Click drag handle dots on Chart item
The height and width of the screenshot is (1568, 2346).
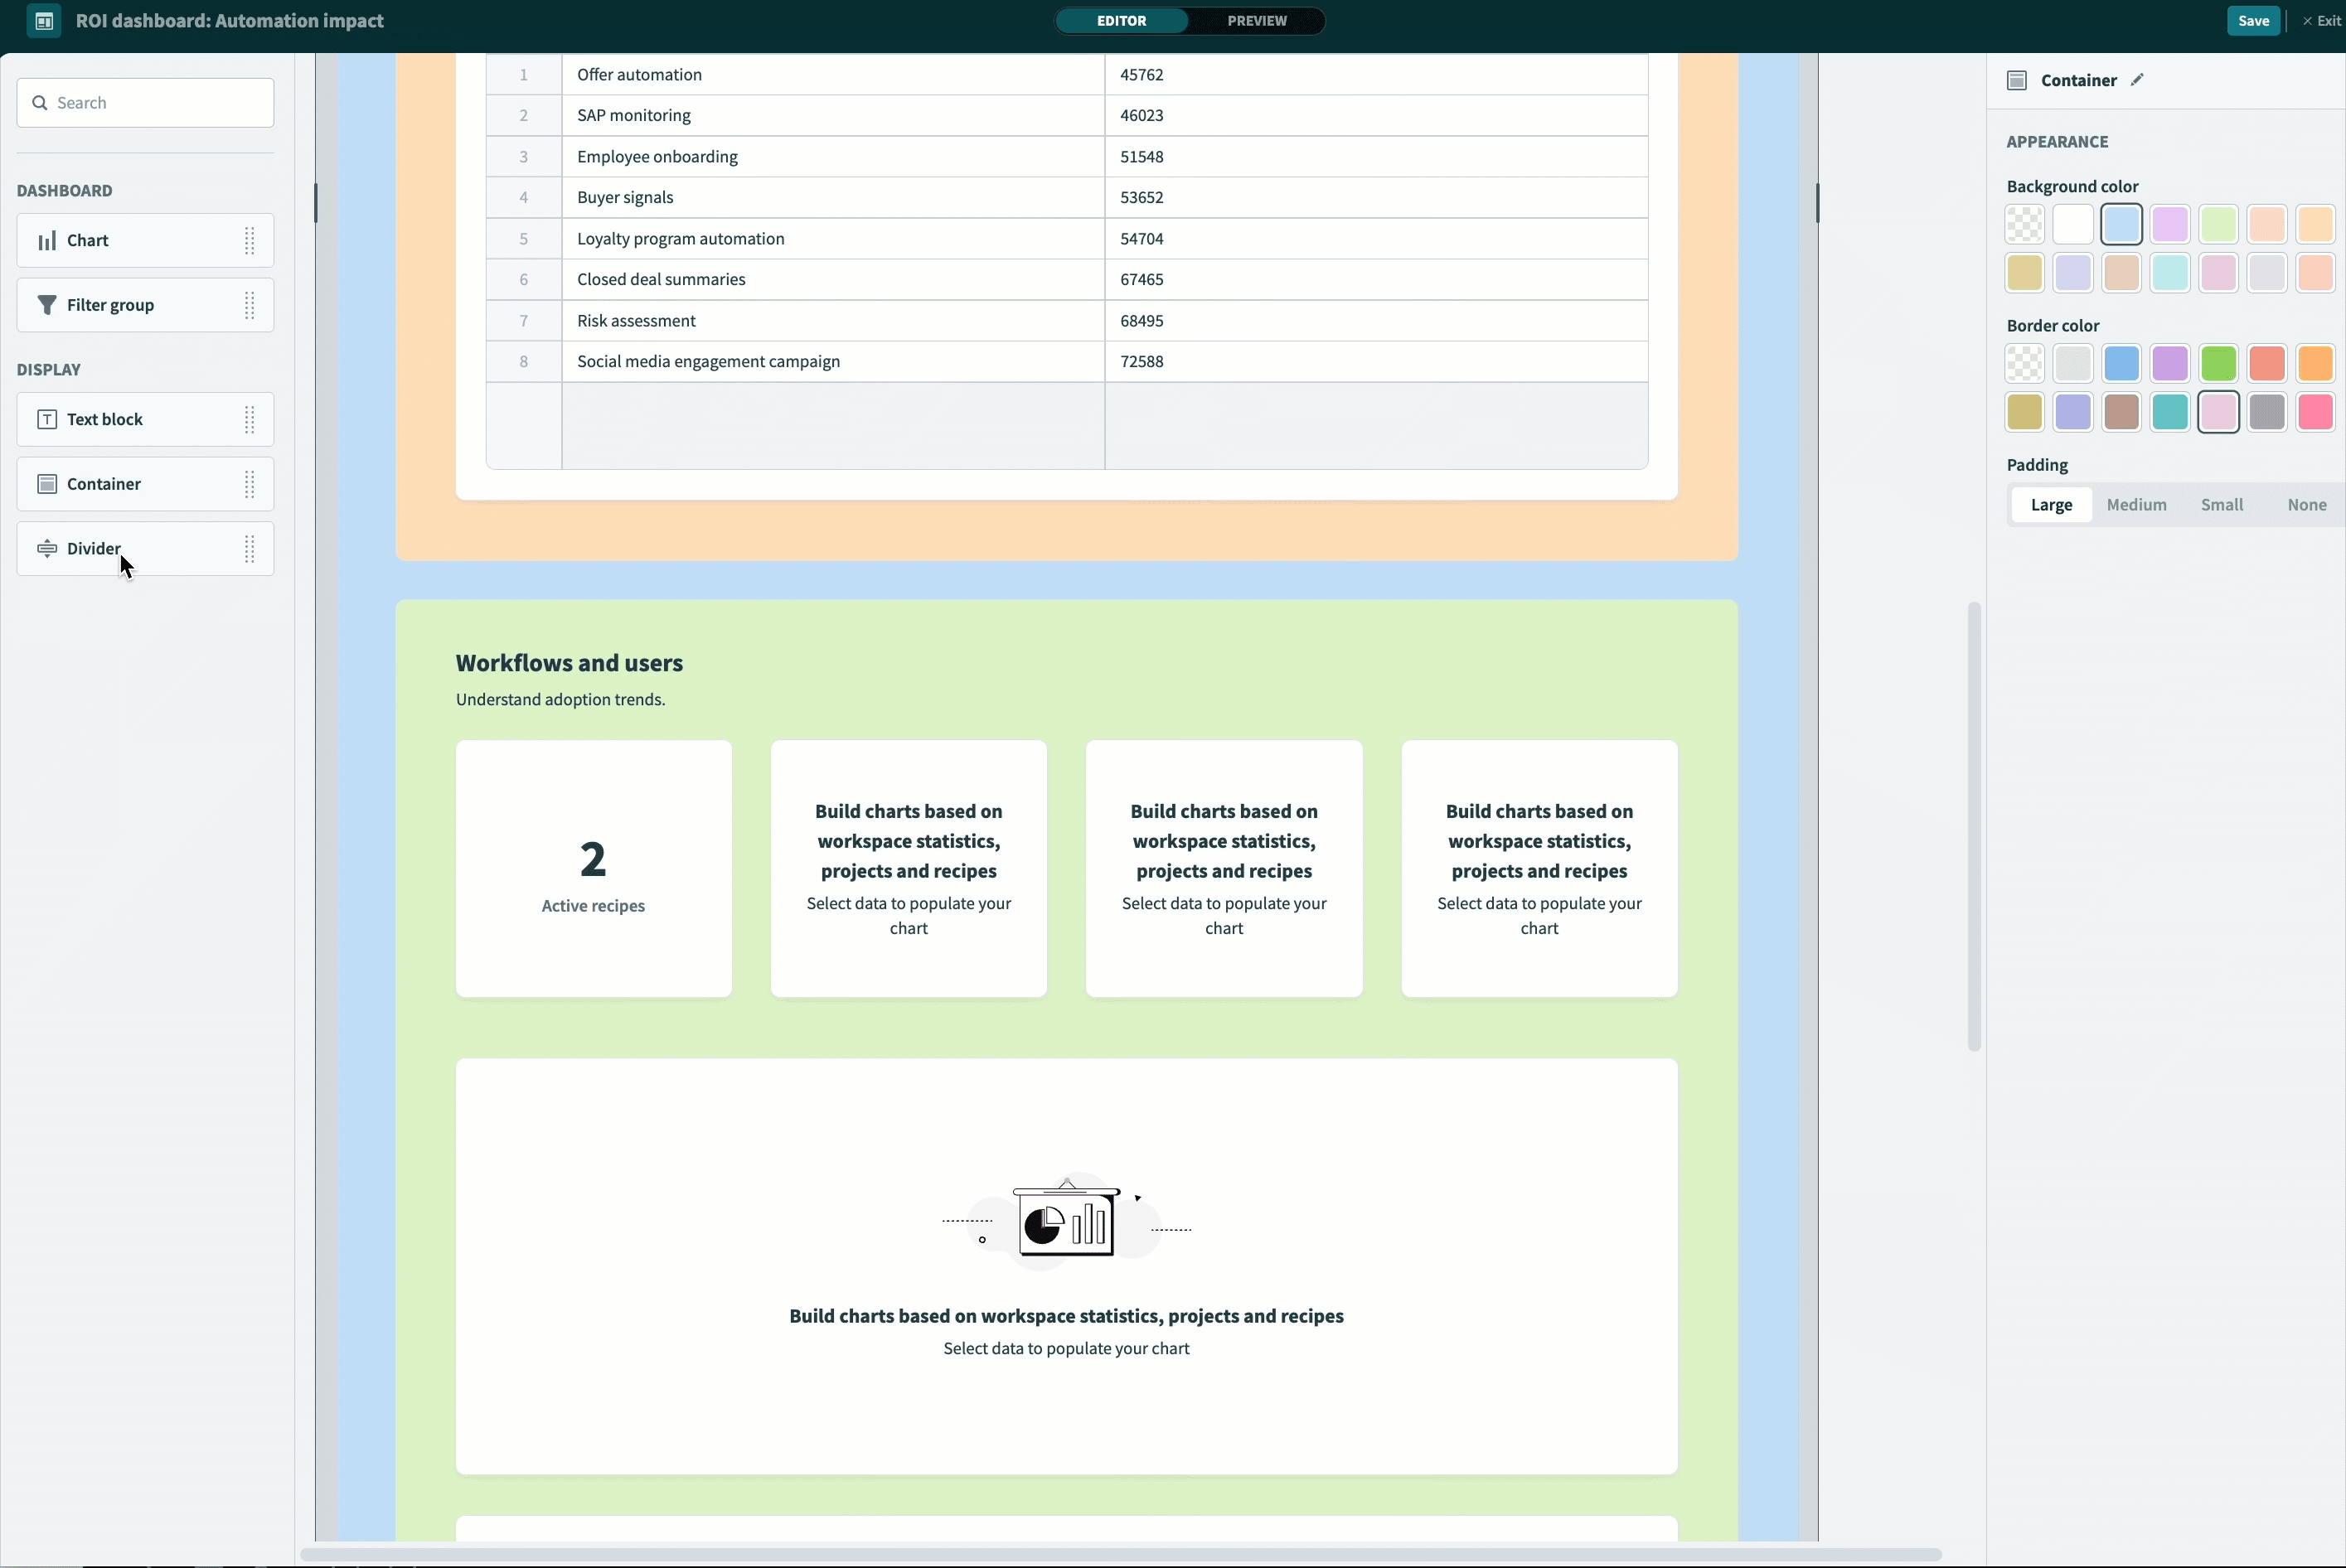(250, 240)
